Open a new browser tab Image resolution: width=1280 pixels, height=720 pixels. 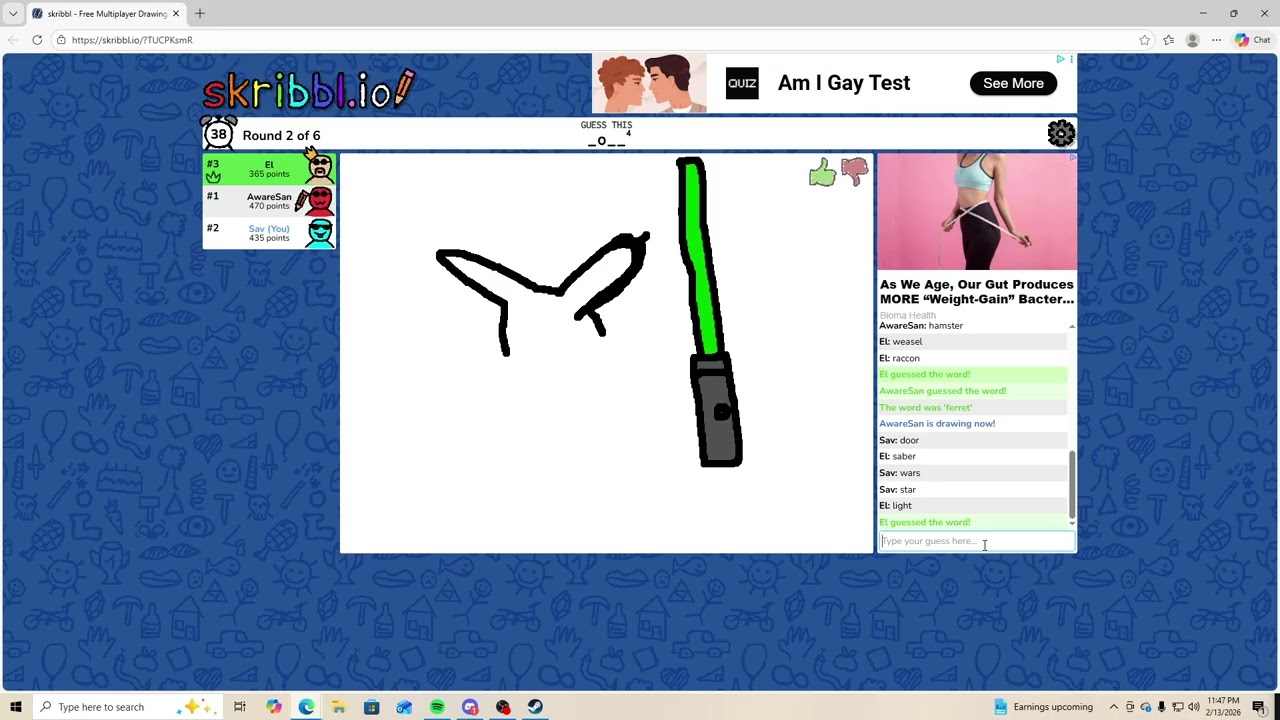[x=199, y=13]
